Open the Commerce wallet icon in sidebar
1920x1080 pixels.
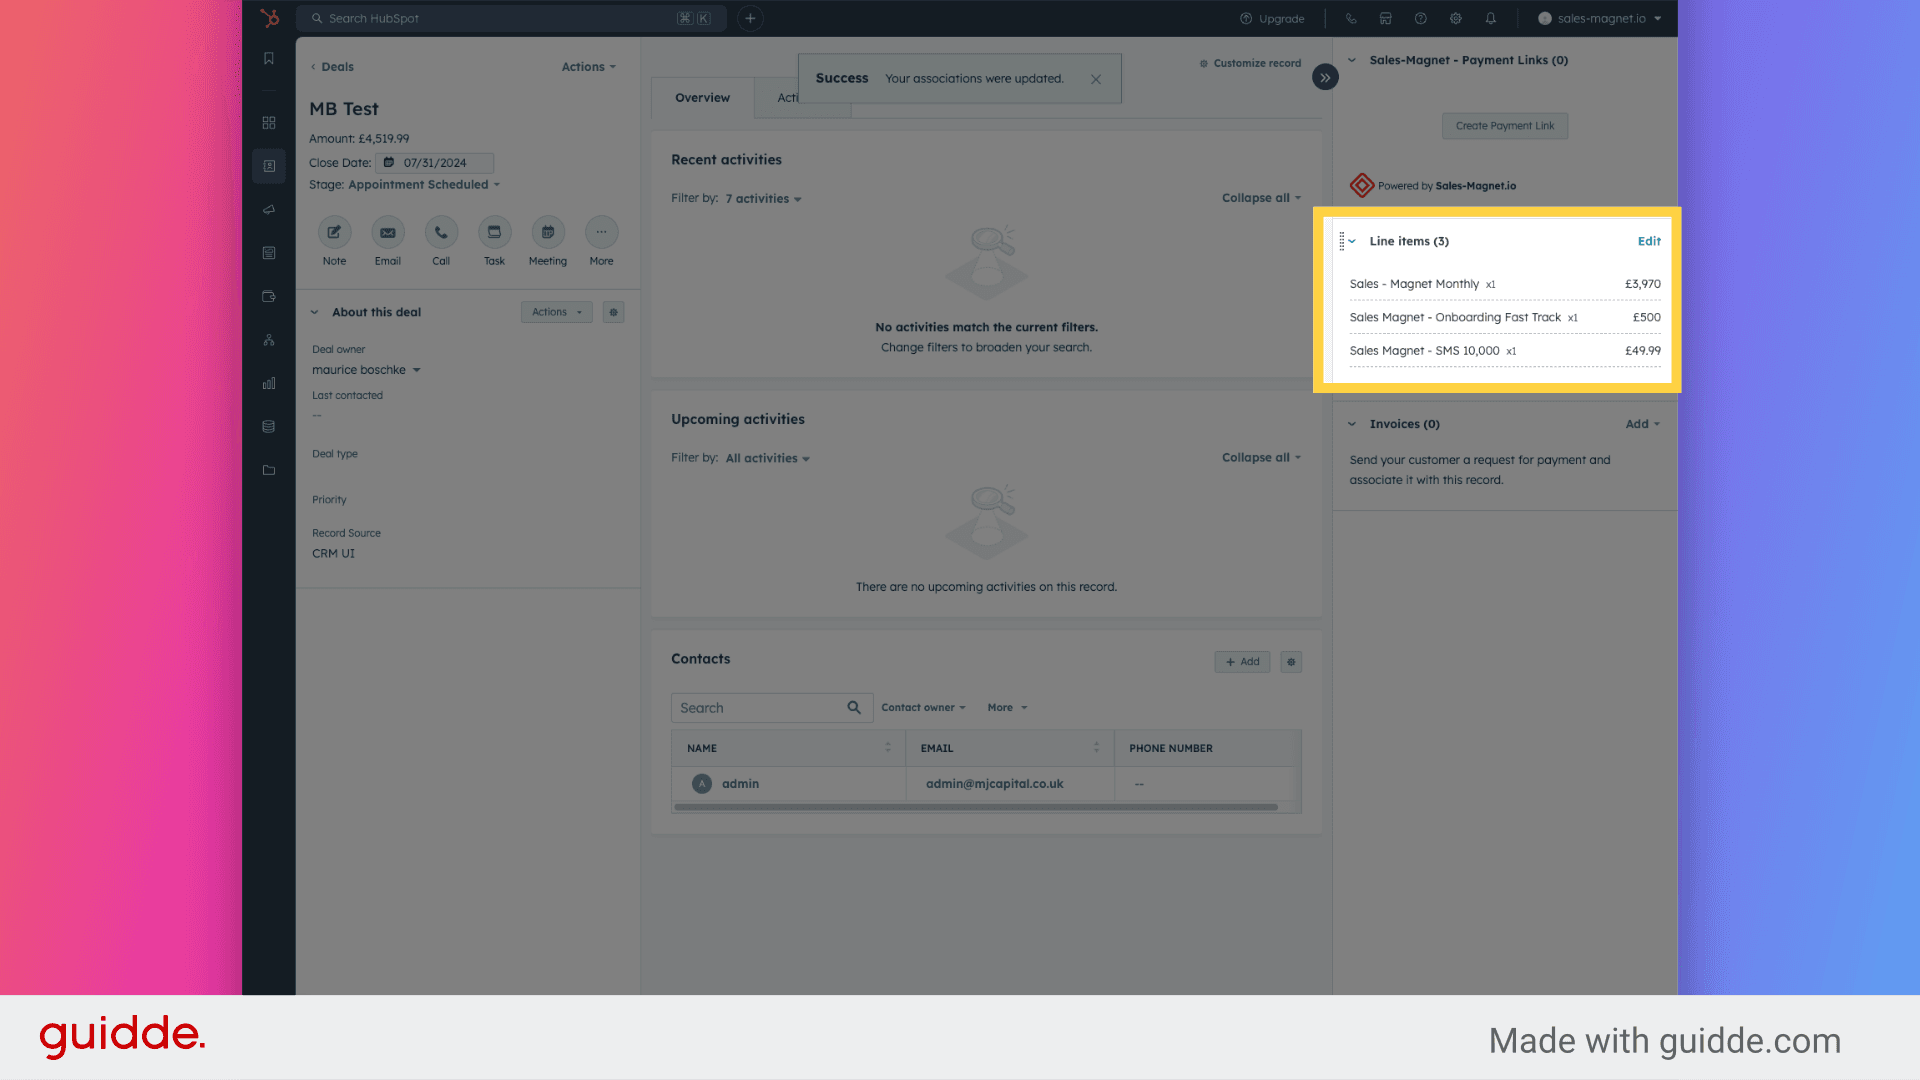[x=269, y=296]
